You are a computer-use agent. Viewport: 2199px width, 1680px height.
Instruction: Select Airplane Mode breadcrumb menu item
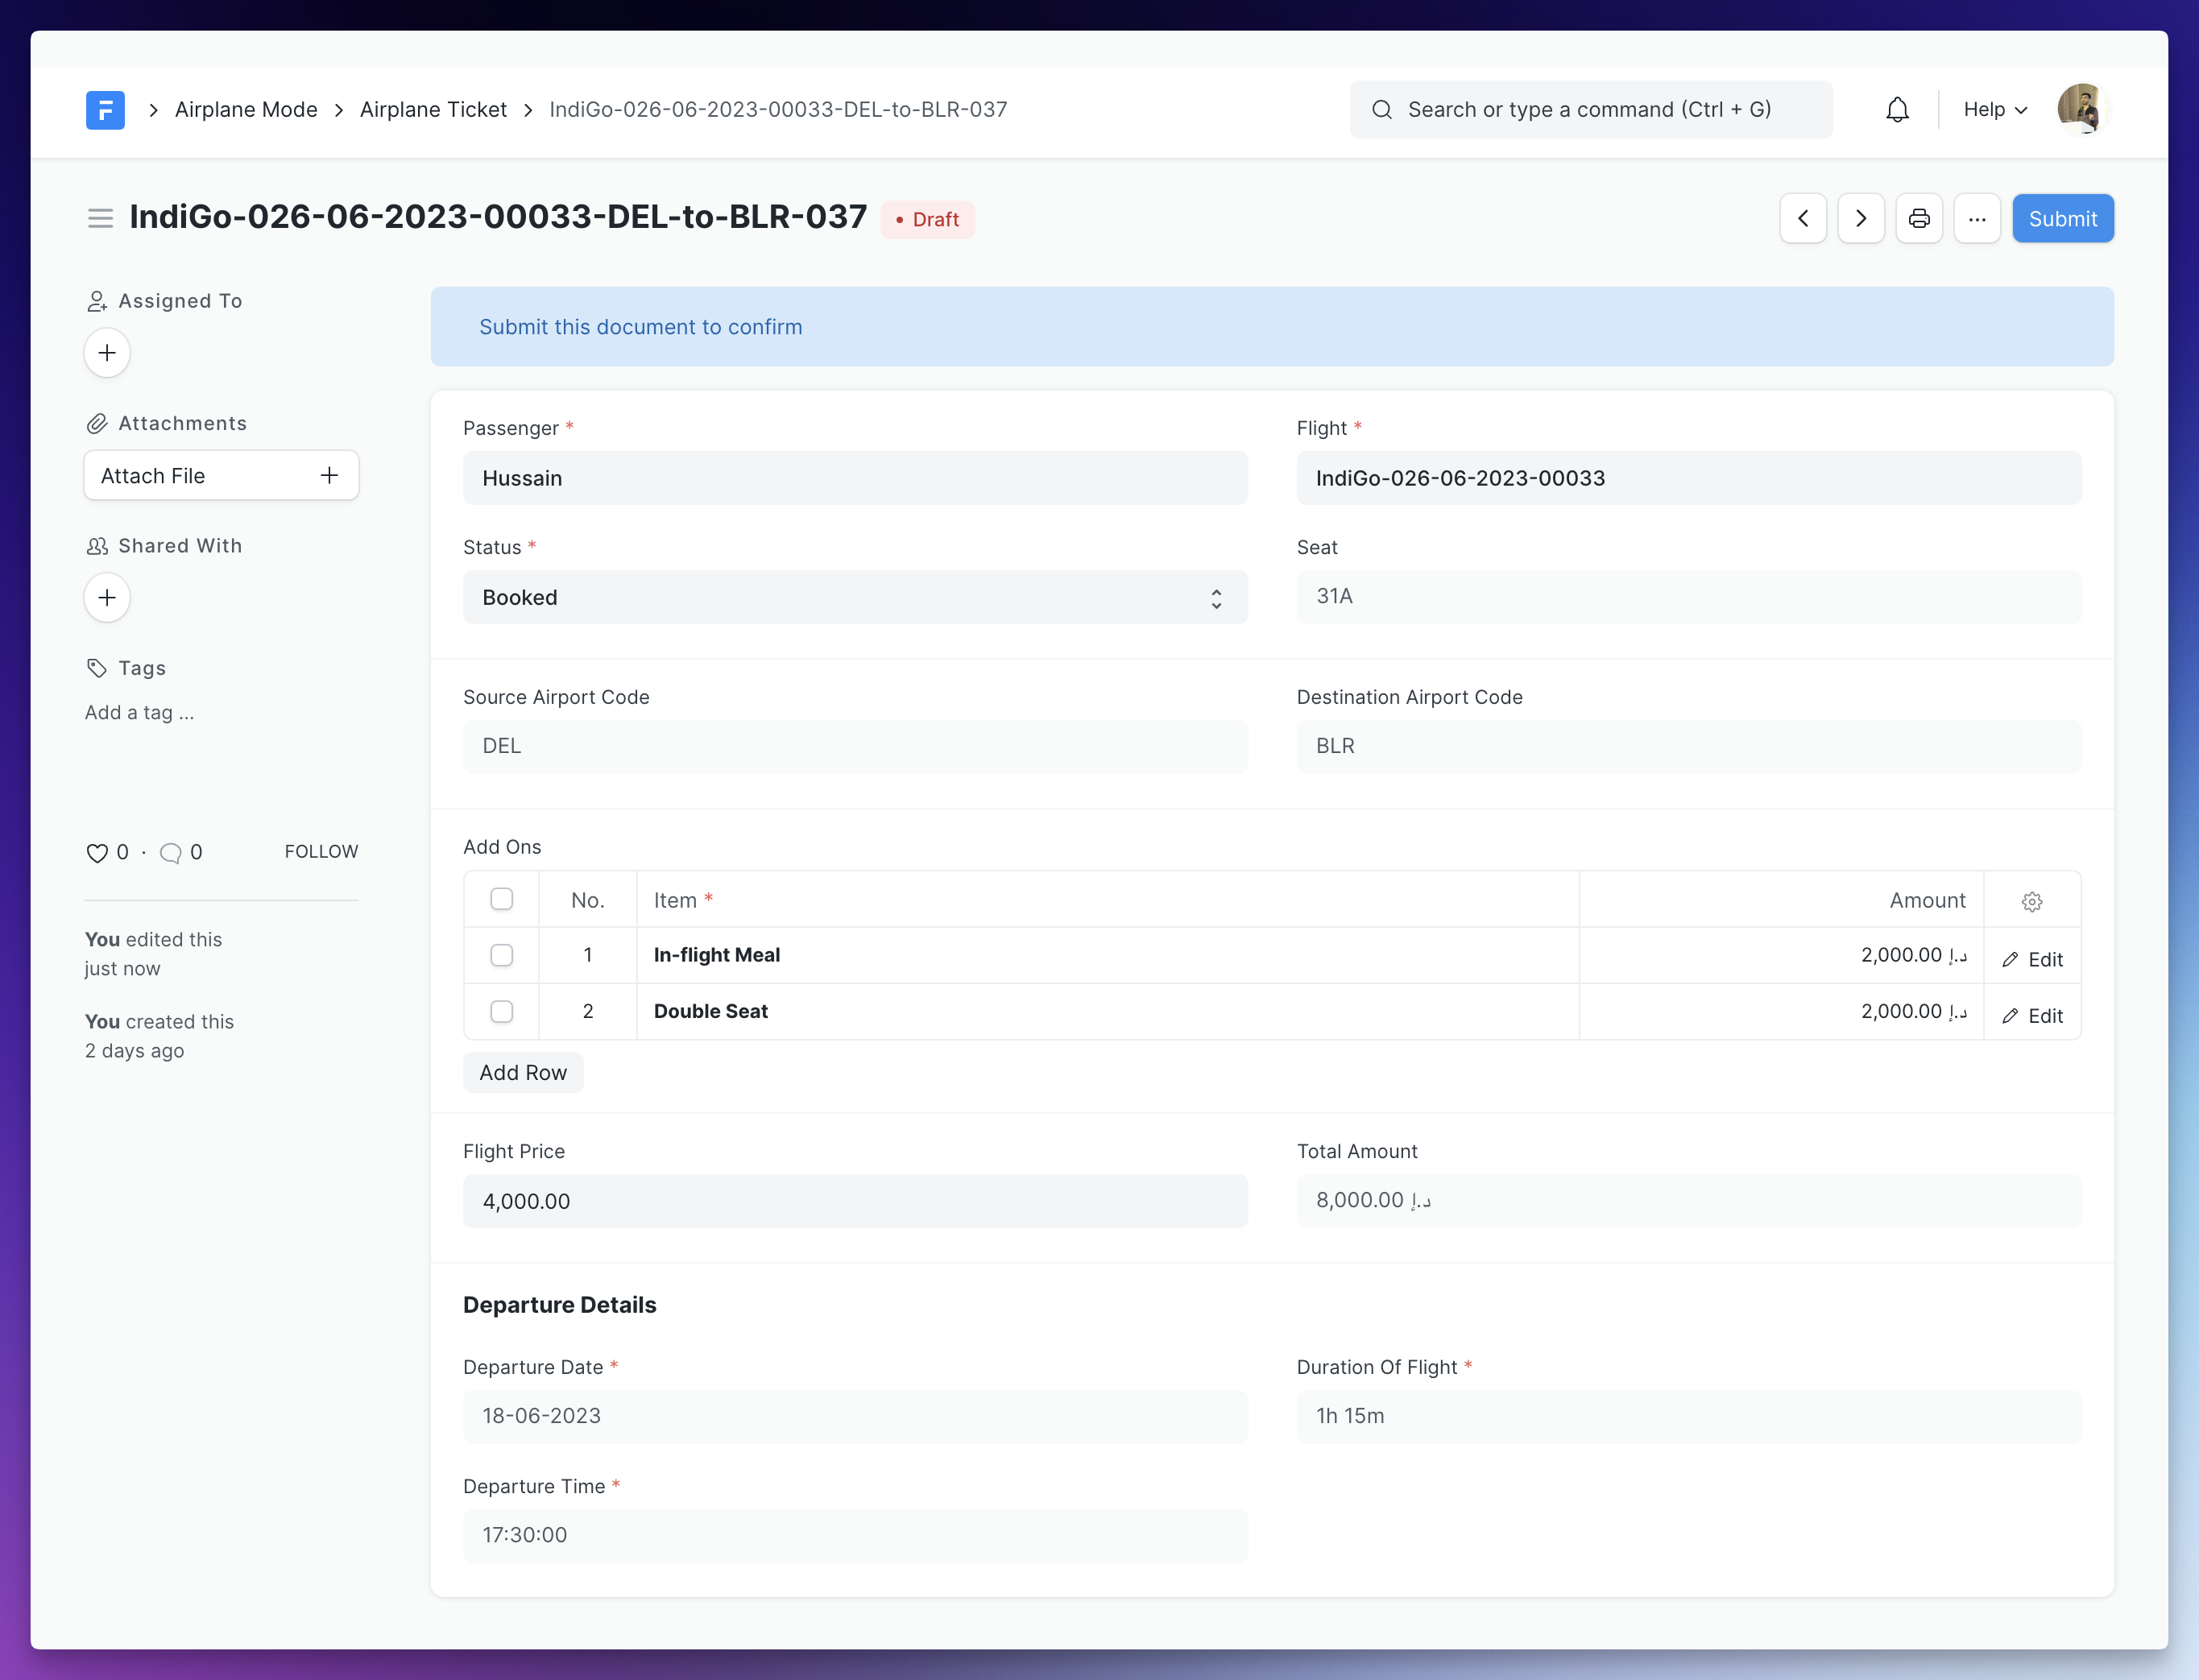pos(246,110)
